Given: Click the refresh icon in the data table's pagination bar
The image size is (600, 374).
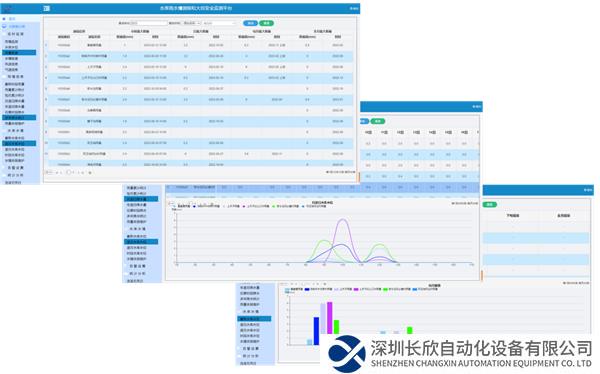Looking at the screenshot, I should pos(90,173).
